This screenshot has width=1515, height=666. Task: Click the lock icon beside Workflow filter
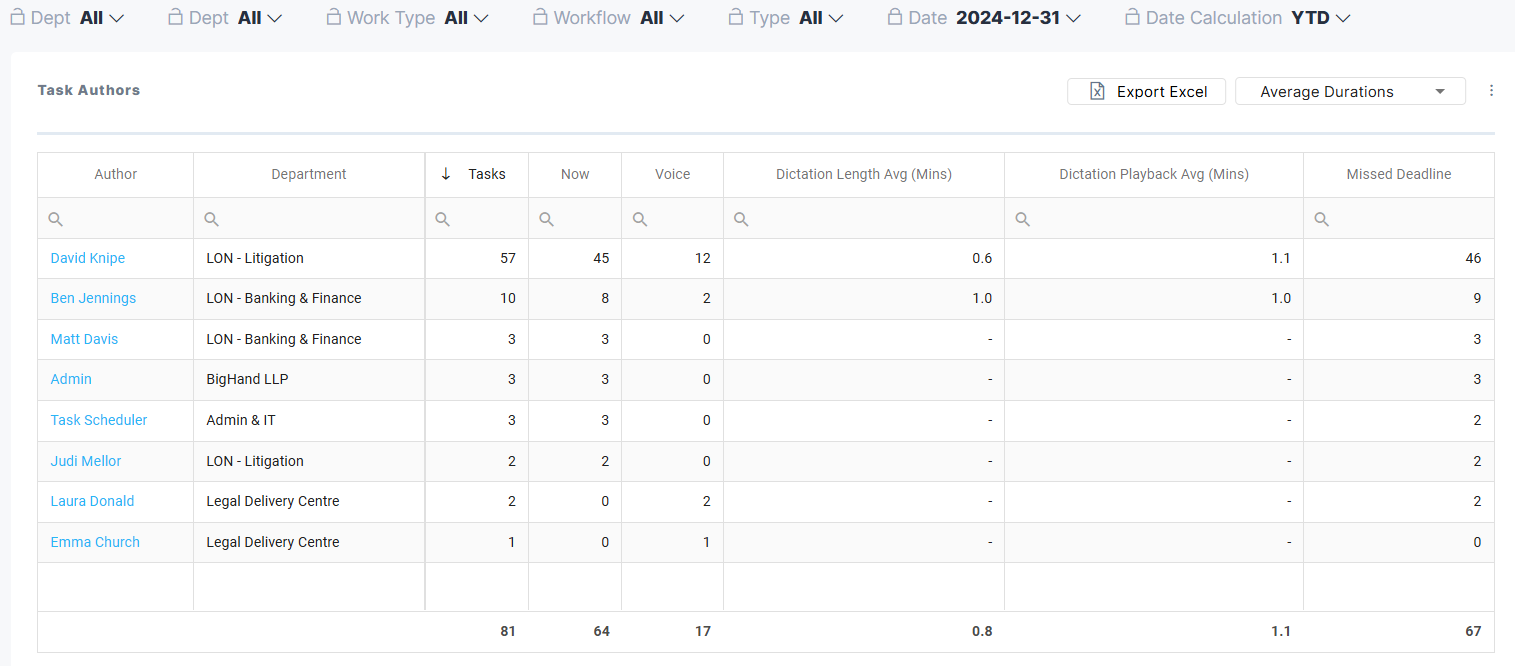[540, 17]
